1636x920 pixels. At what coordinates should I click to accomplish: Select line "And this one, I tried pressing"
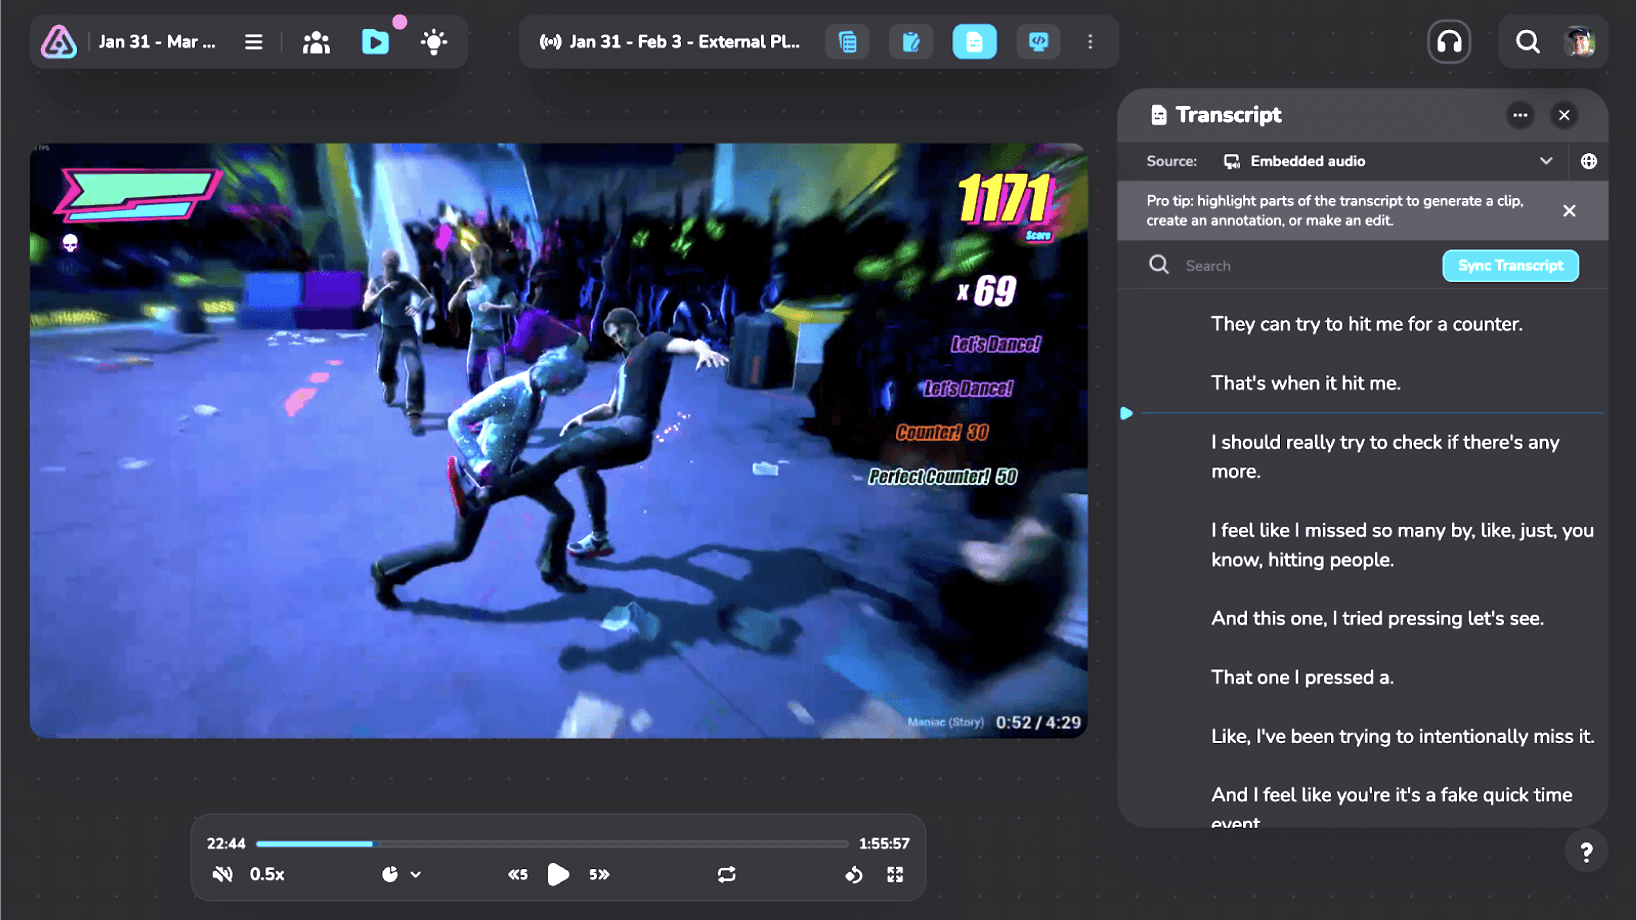coord(1377,619)
